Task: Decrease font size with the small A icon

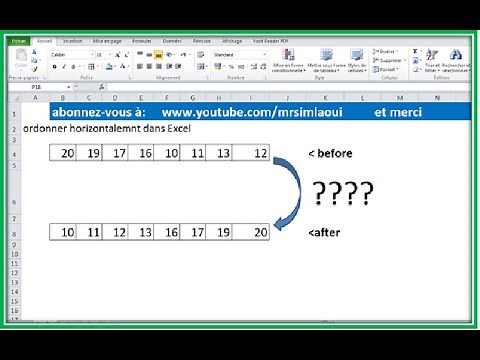Action: tap(127, 55)
